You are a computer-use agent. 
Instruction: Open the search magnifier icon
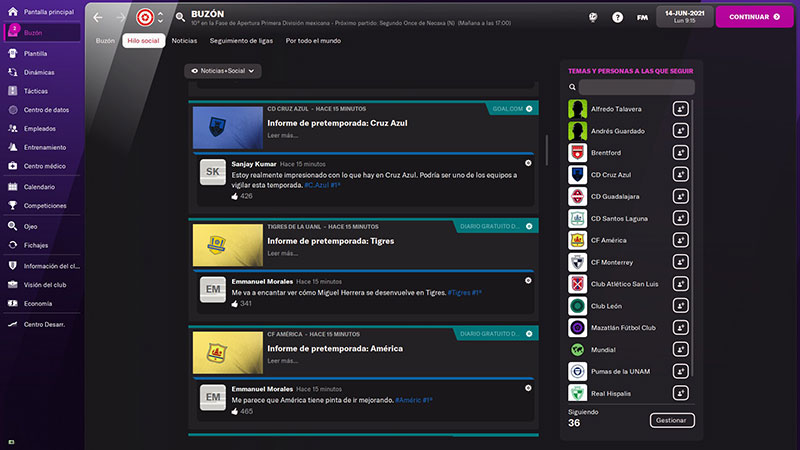[180, 17]
